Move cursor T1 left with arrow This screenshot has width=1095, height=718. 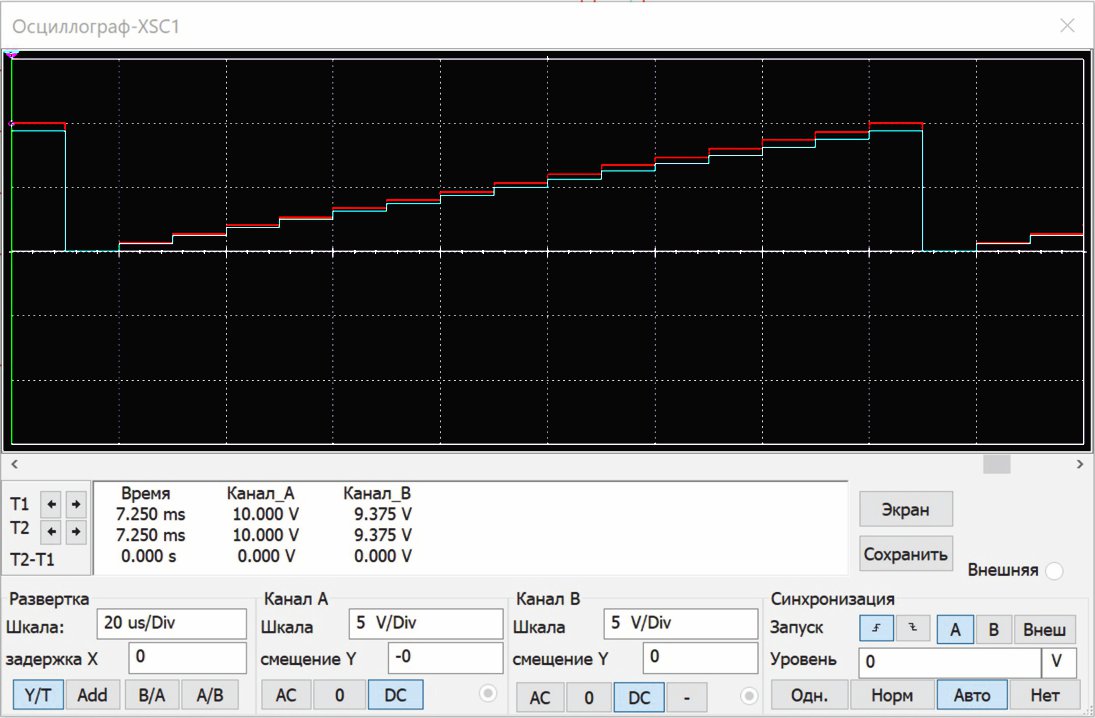pyautogui.click(x=51, y=504)
